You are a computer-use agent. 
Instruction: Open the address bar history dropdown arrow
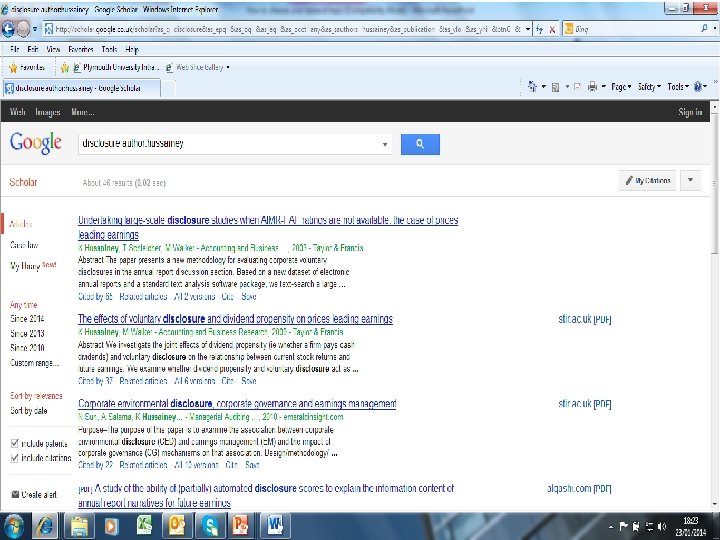click(x=528, y=29)
